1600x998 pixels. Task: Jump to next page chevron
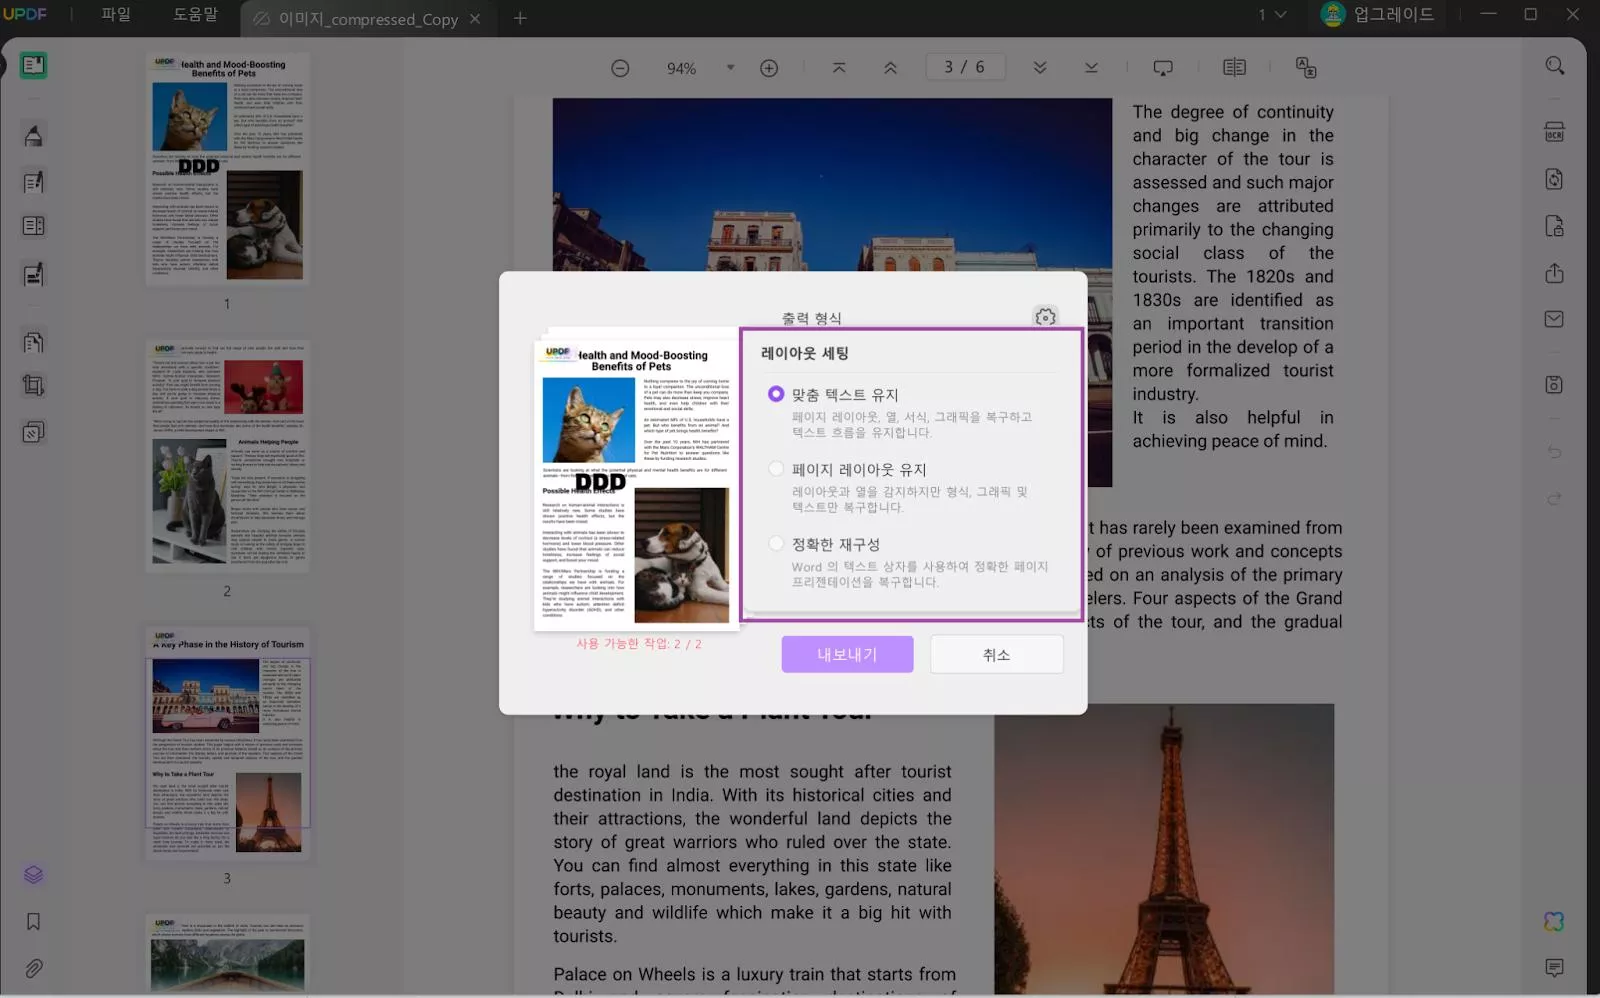(1040, 68)
